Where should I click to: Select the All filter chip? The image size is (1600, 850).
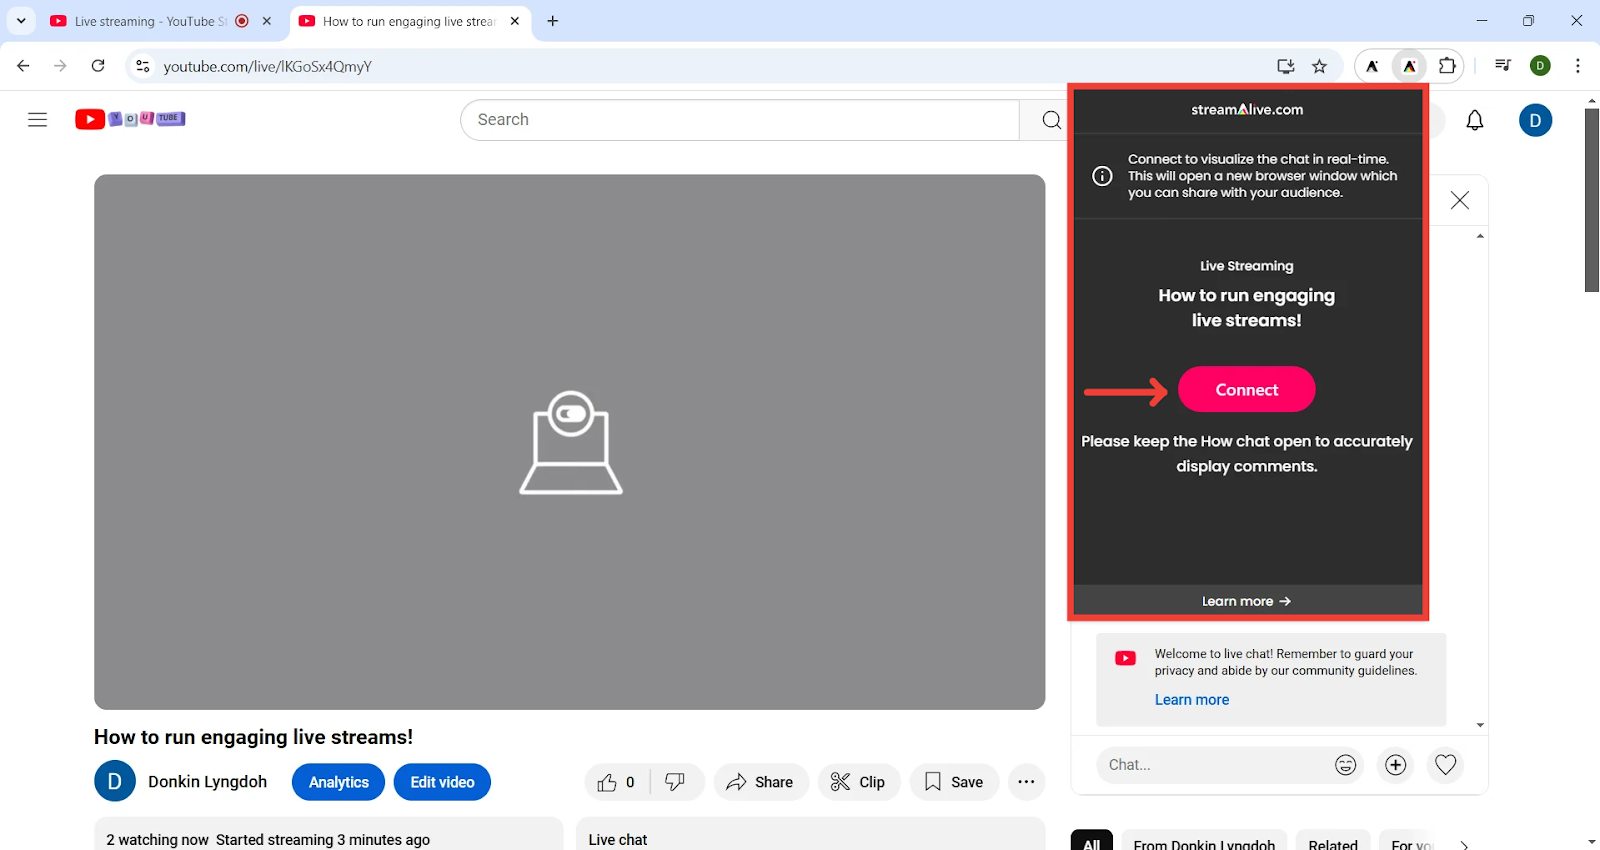(x=1092, y=842)
